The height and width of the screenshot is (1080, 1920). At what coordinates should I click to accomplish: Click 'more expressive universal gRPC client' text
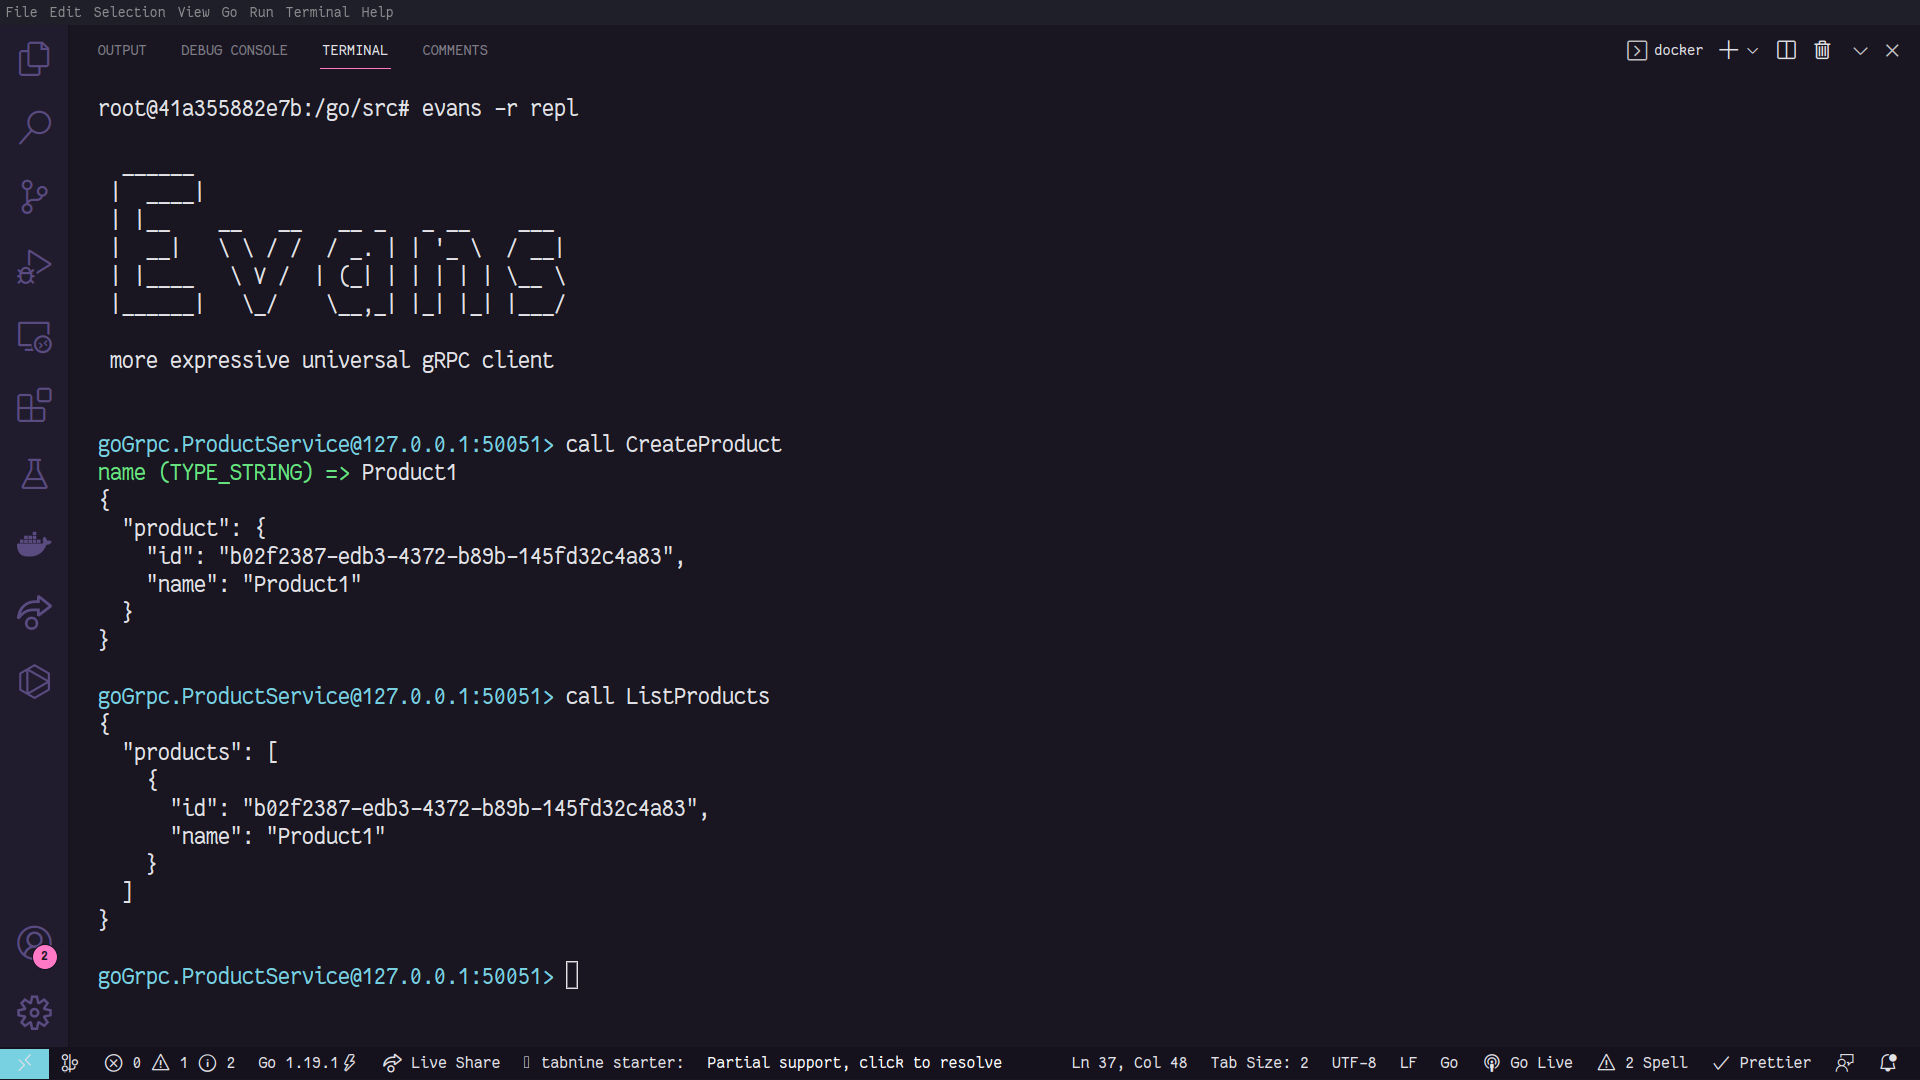[x=331, y=360]
